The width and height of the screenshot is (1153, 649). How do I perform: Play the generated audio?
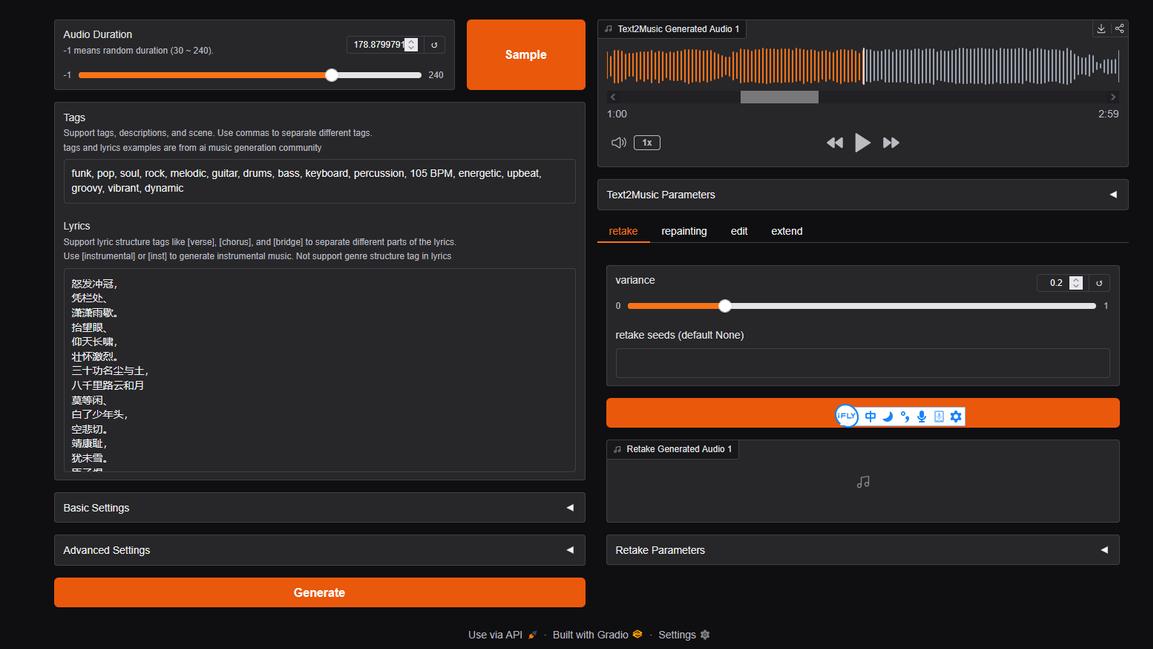pyautogui.click(x=863, y=143)
